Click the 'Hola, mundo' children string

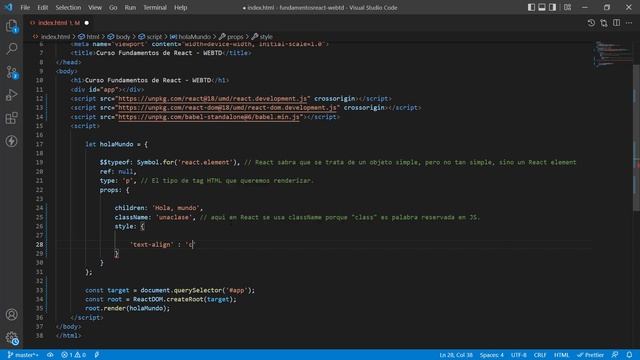[176, 208]
